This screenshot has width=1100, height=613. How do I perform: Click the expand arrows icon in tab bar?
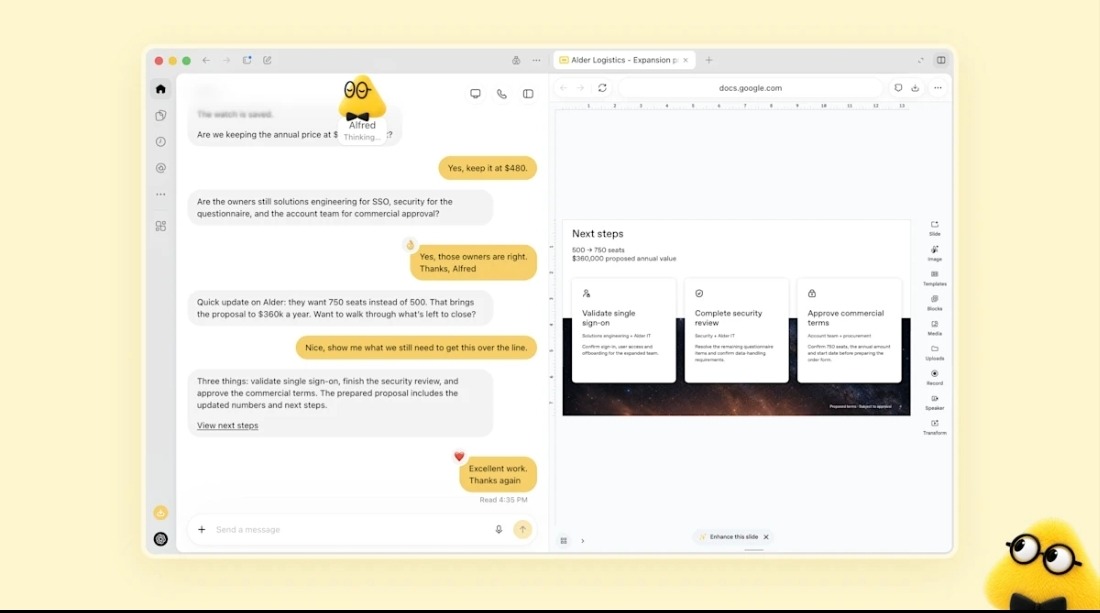(920, 60)
